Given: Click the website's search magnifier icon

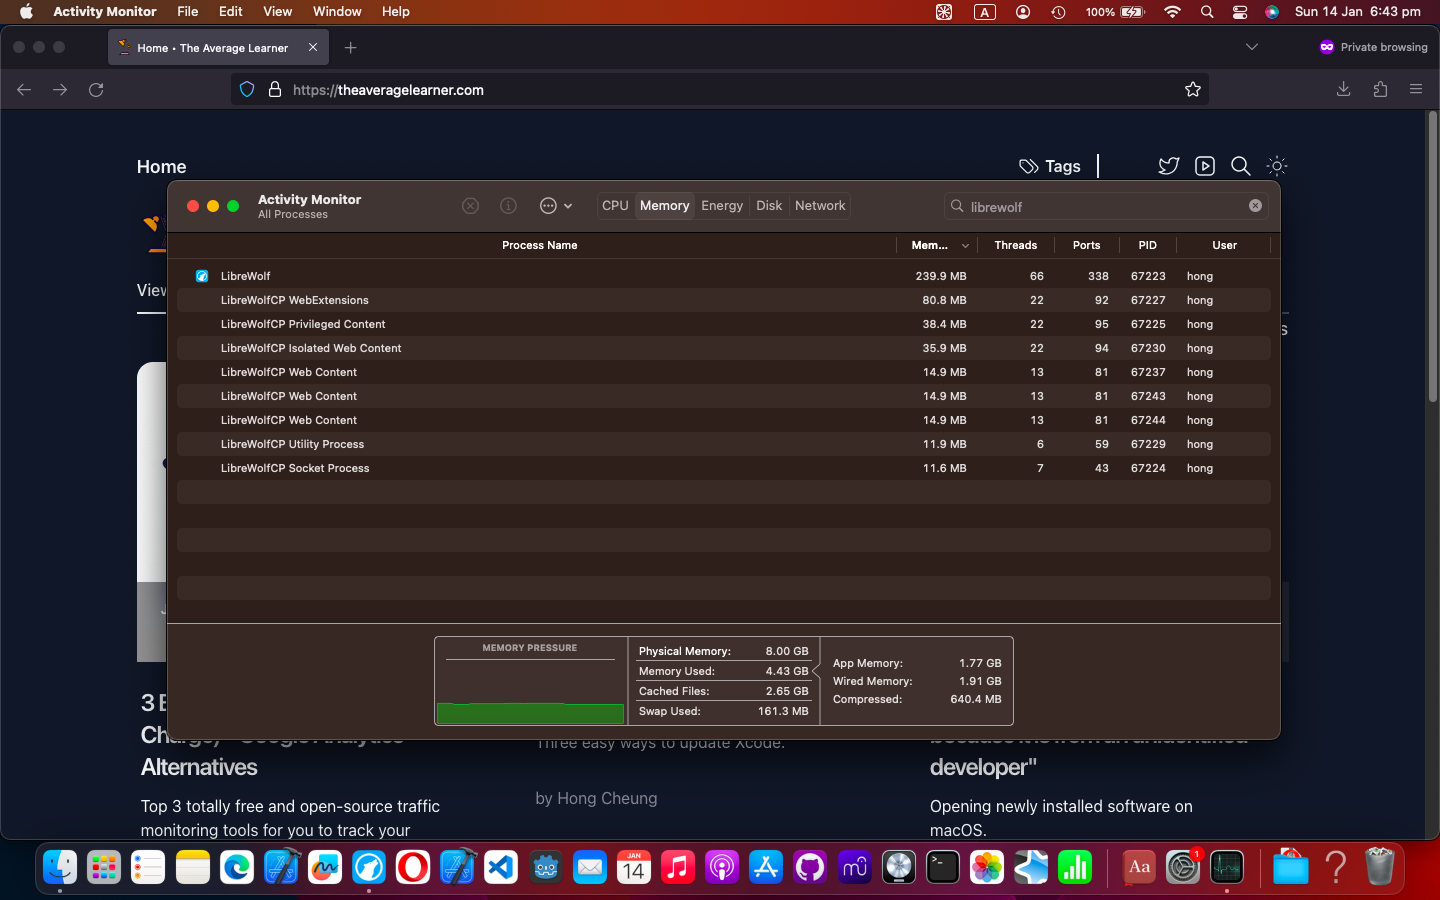Looking at the screenshot, I should coord(1240,166).
